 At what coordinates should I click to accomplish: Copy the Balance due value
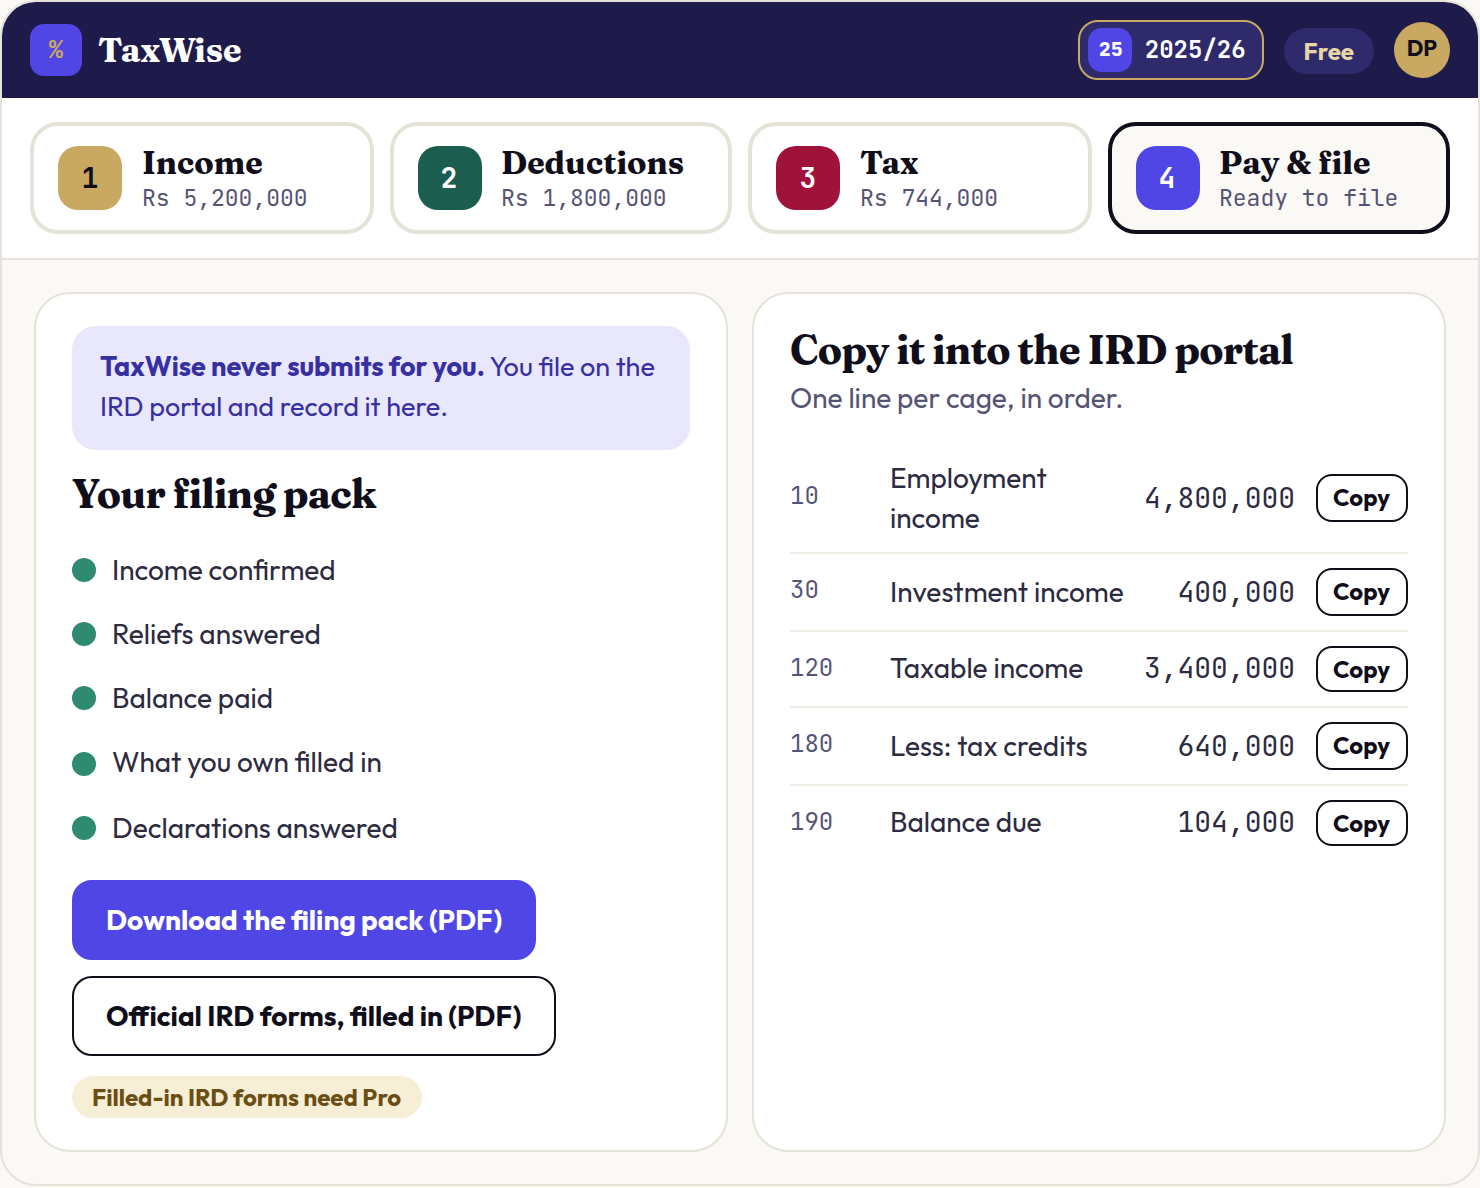(1361, 824)
